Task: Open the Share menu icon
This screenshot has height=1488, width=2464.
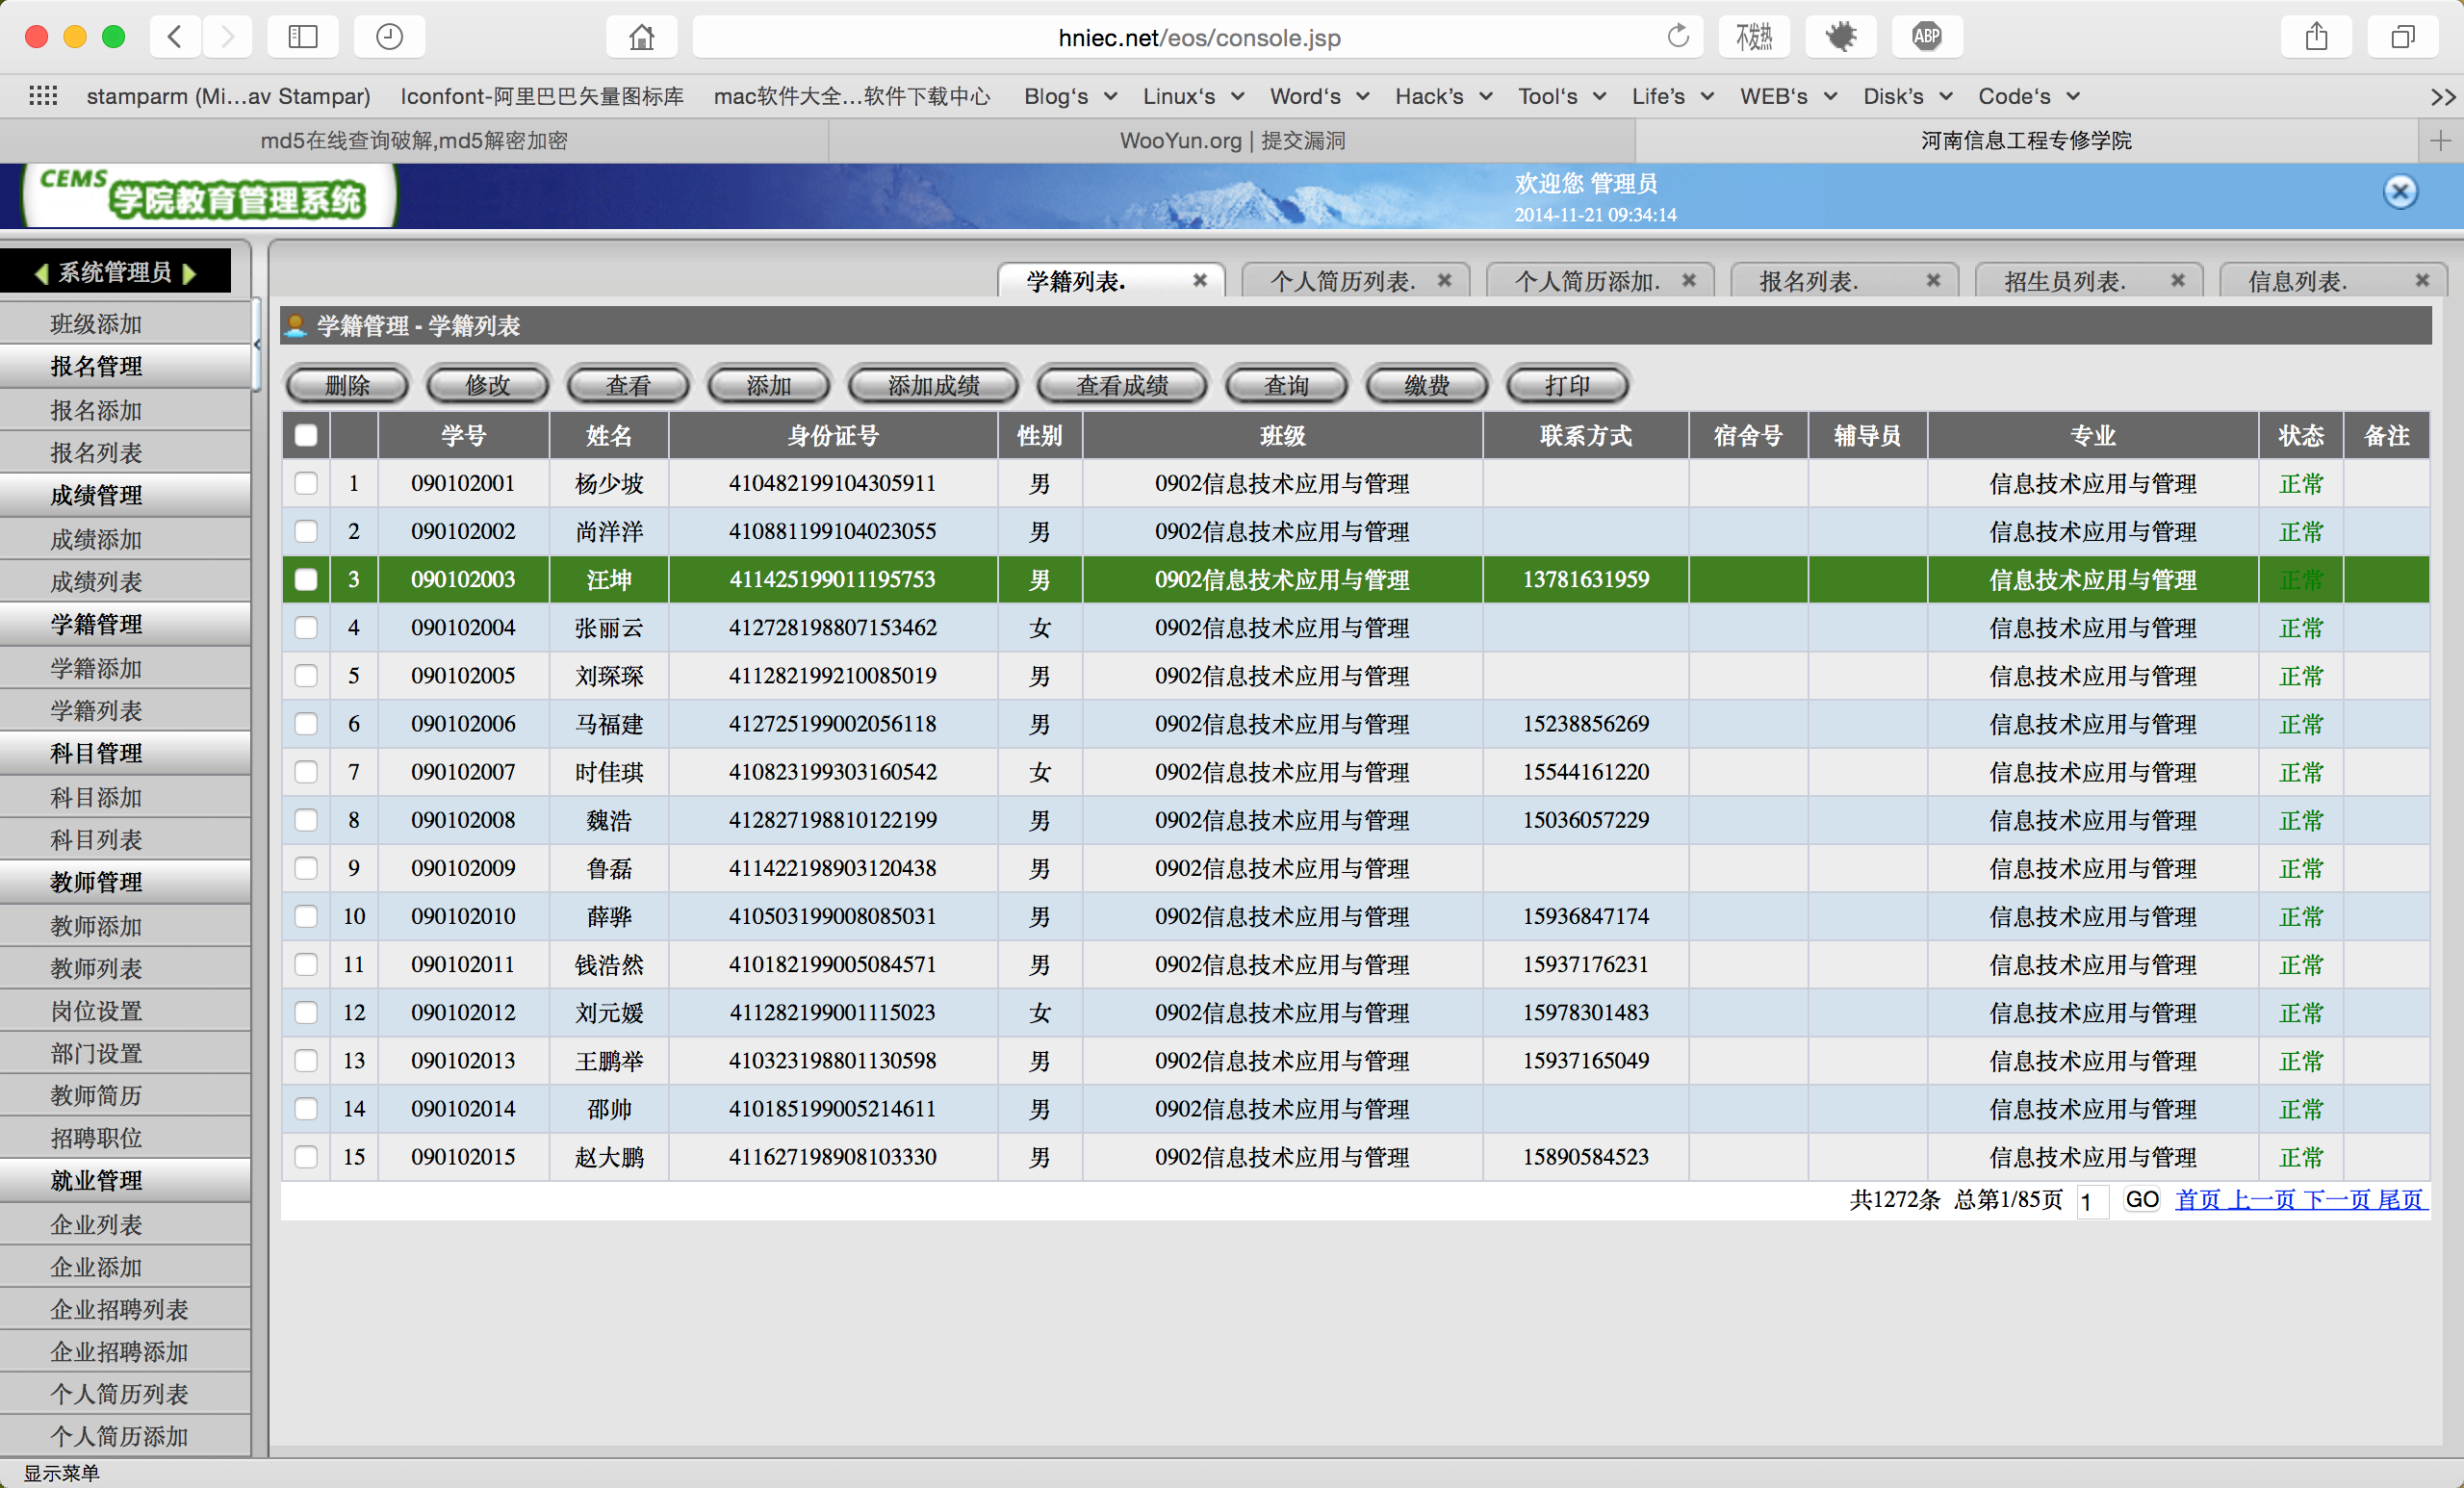Action: pos(2316,37)
